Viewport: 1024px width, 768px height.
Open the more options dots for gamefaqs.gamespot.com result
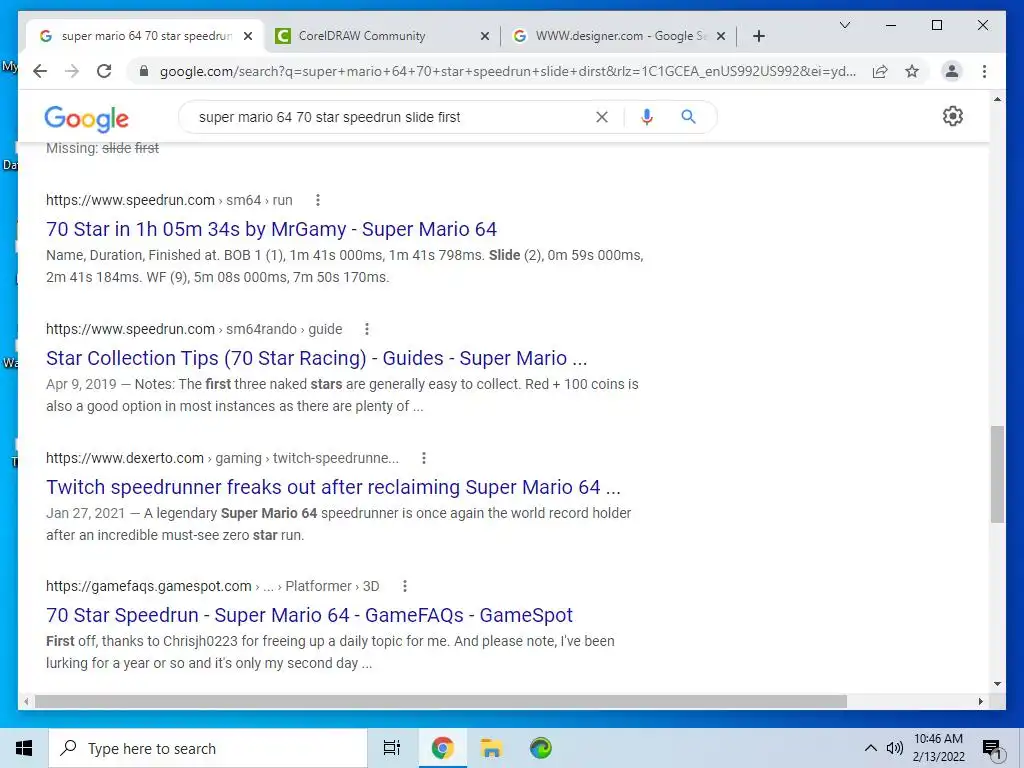coord(405,586)
